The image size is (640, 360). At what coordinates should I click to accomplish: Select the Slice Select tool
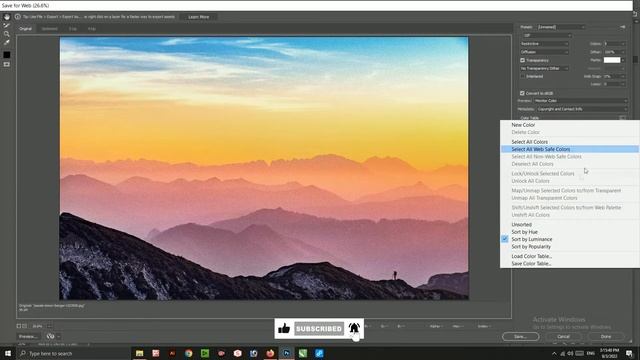coord(7,26)
